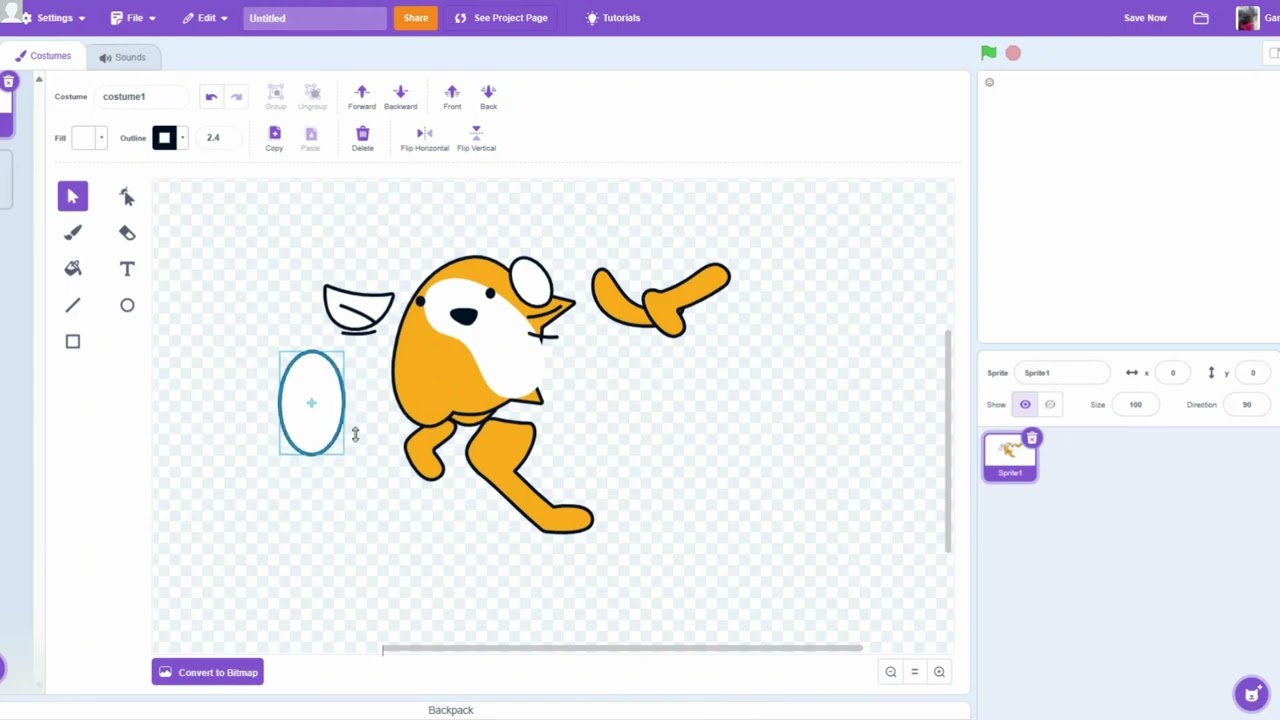Select the Fill bucket tool
This screenshot has width=1280, height=720.
tap(73, 269)
